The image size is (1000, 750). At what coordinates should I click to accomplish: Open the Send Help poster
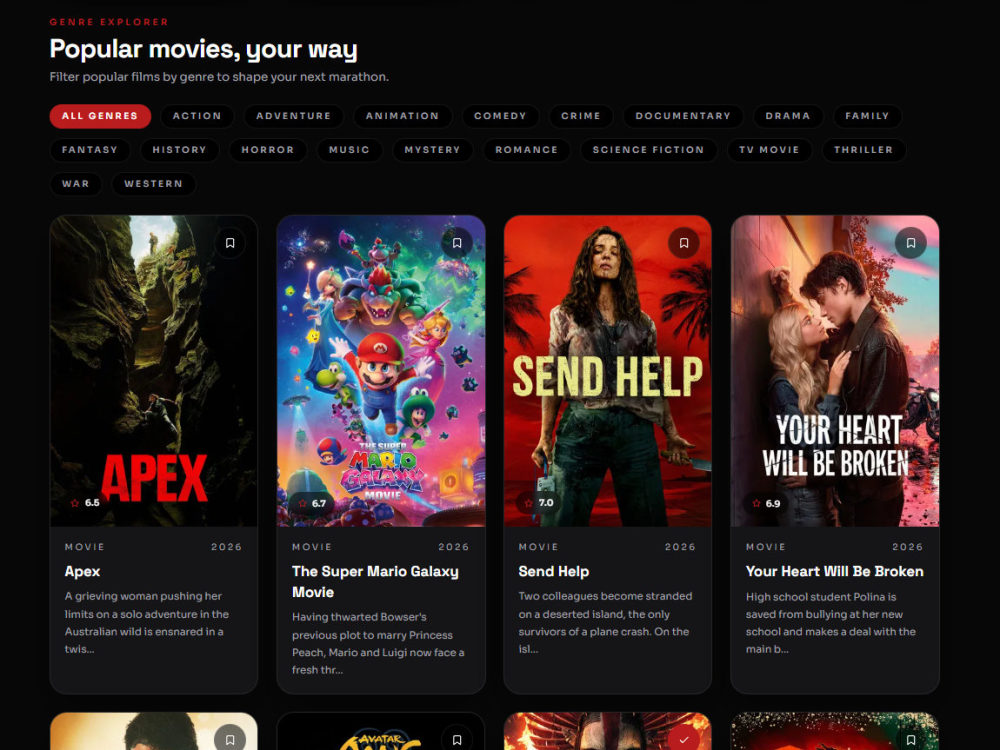[608, 371]
